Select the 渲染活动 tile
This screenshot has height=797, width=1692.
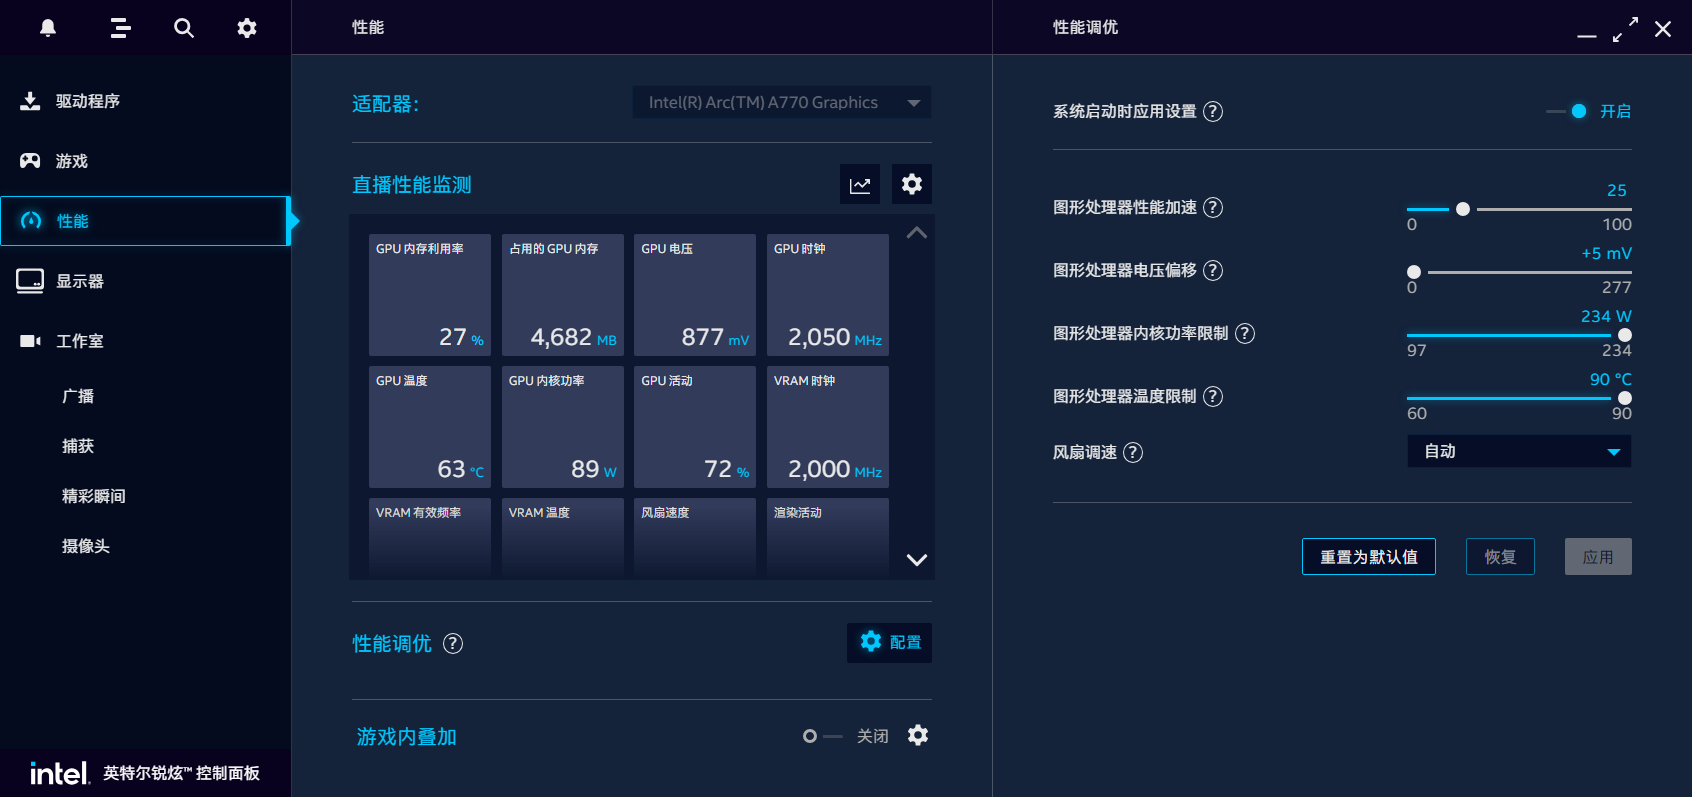pos(828,537)
